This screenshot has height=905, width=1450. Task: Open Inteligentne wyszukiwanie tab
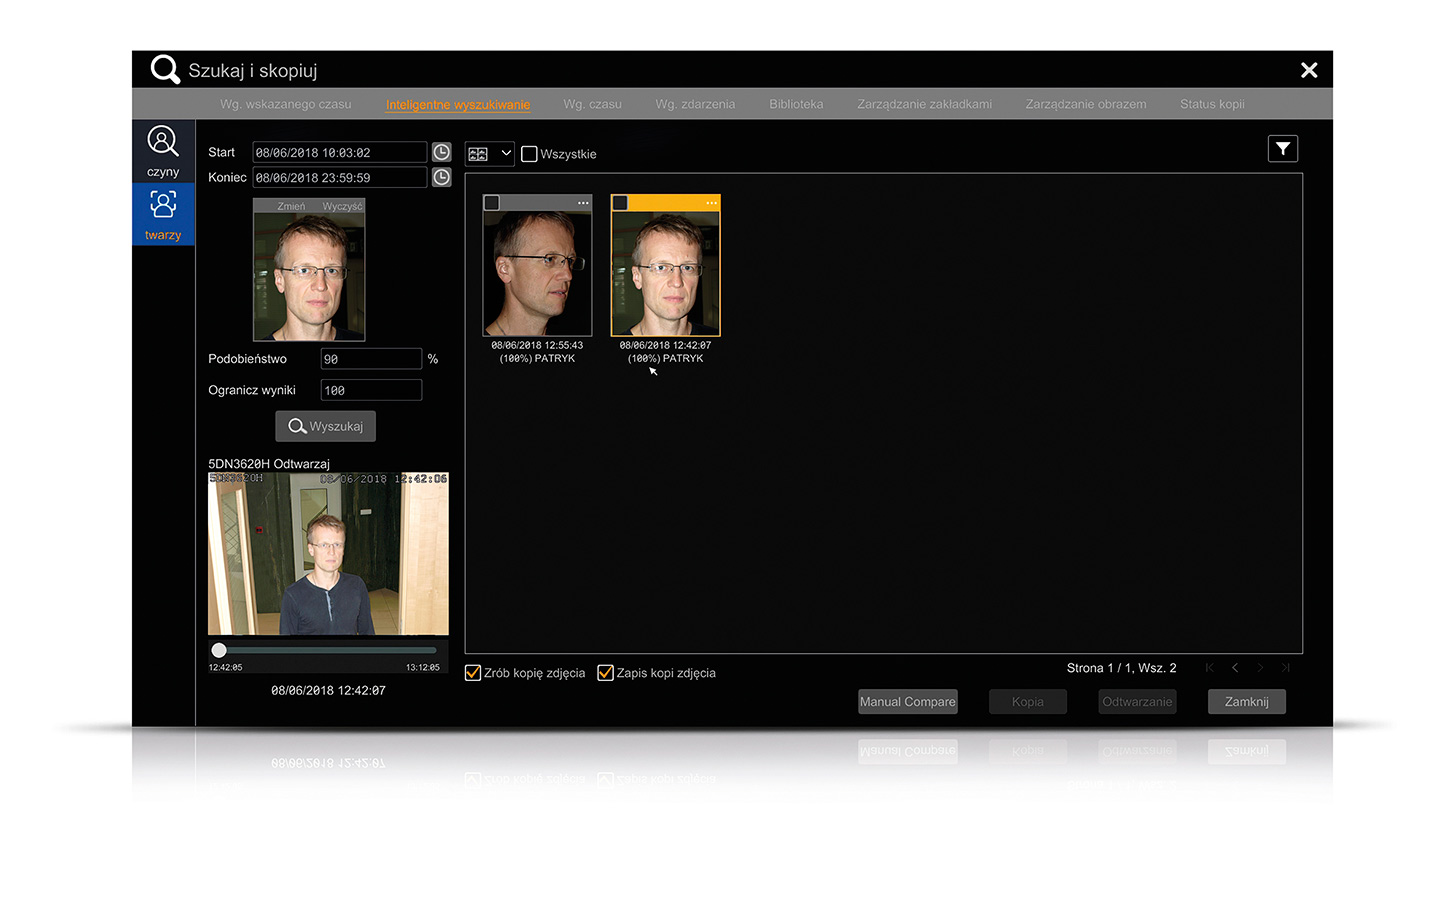pos(458,104)
